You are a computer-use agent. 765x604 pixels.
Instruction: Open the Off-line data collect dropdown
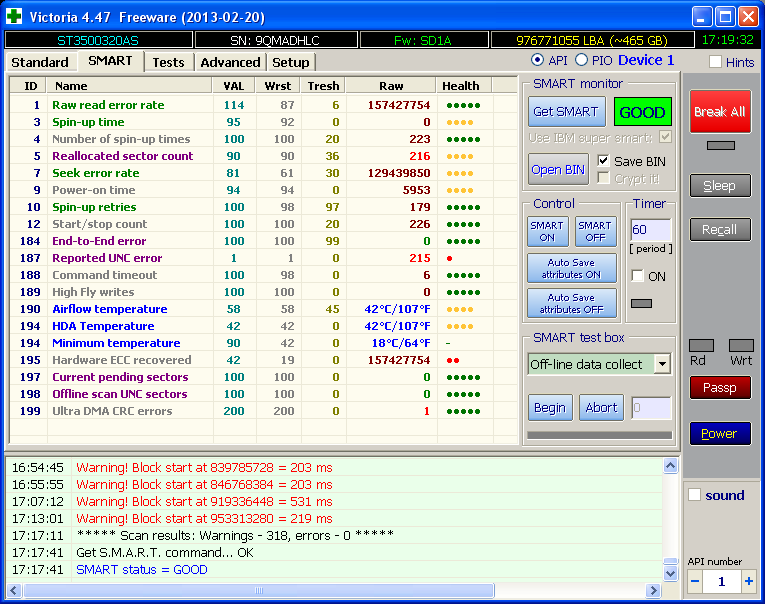(661, 364)
